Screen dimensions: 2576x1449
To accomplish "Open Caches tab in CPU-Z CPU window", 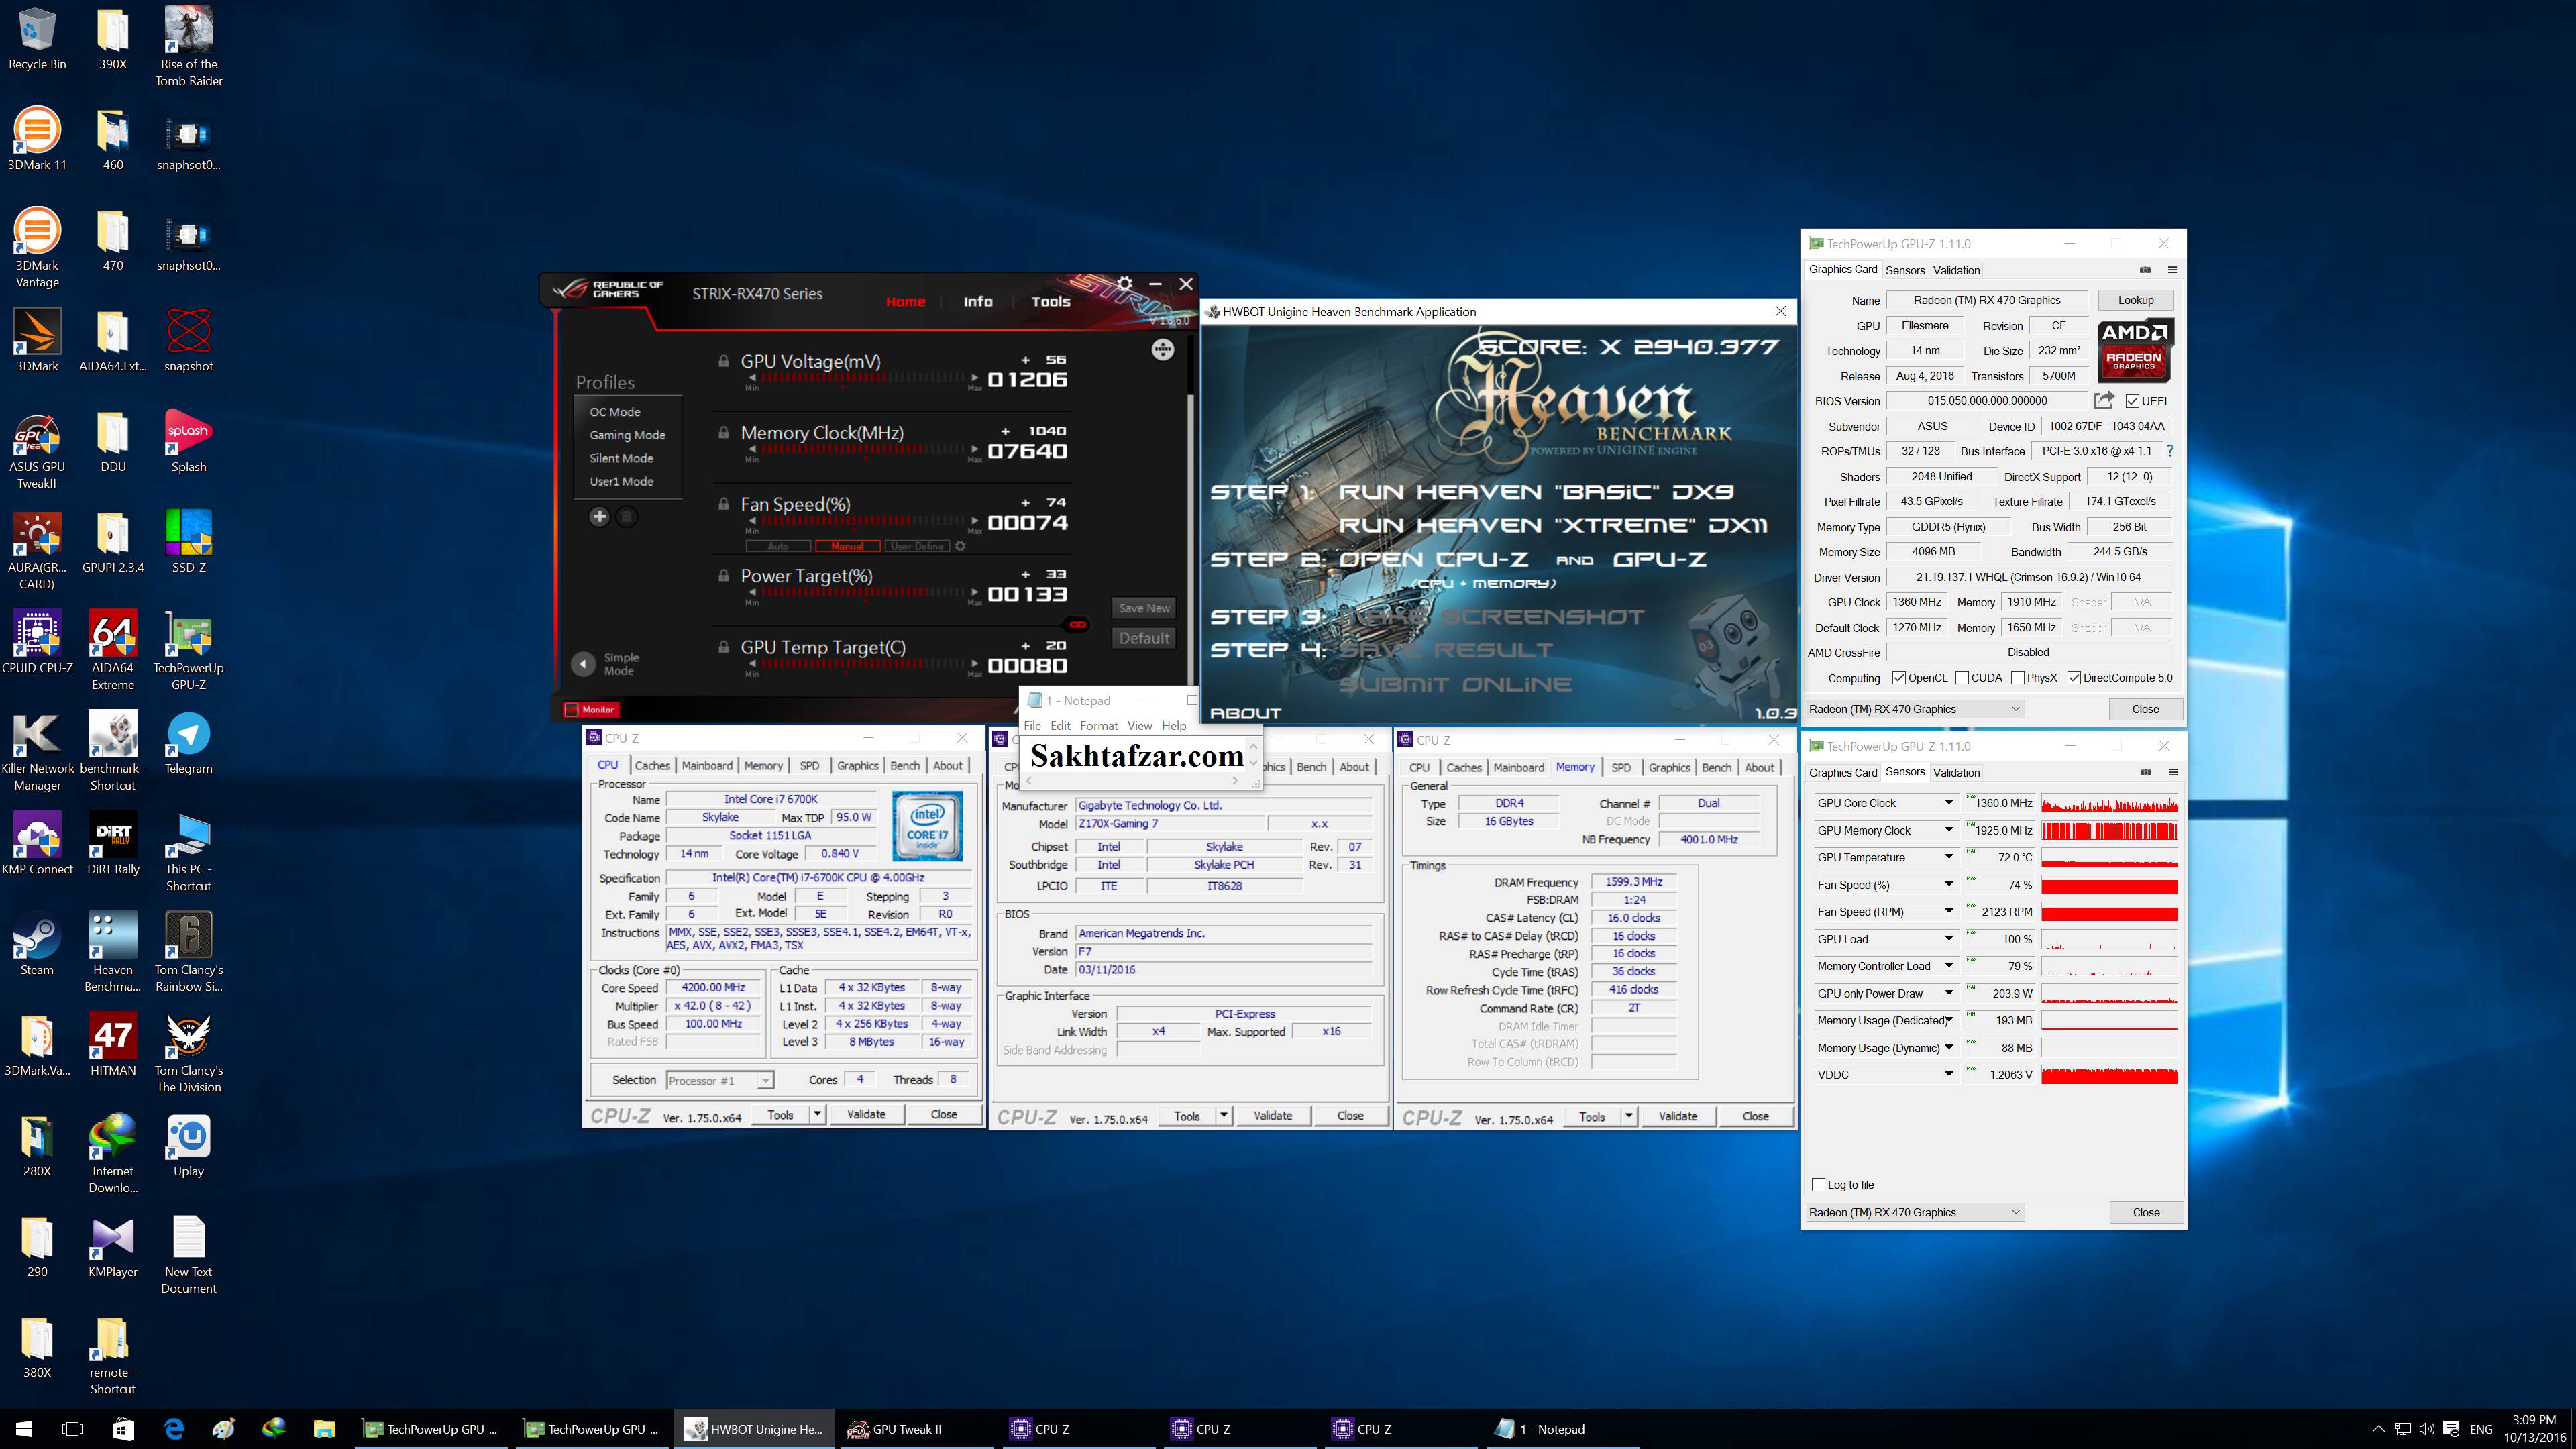I will (652, 765).
